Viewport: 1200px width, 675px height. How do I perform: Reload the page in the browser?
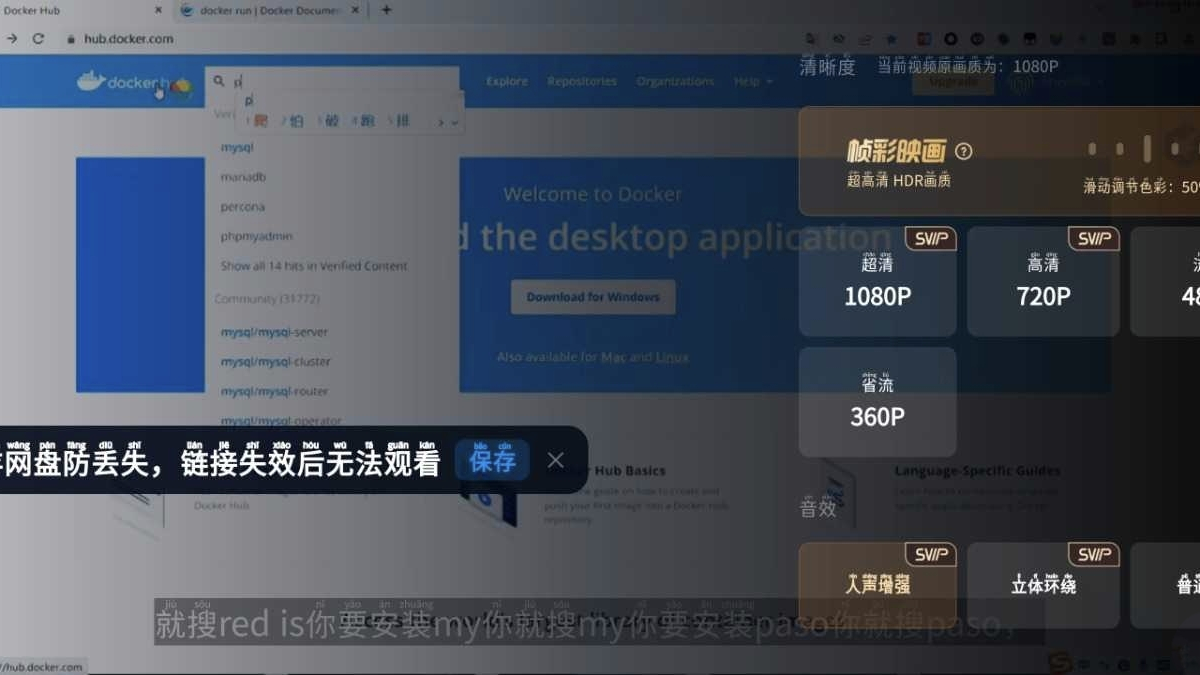pos(38,39)
